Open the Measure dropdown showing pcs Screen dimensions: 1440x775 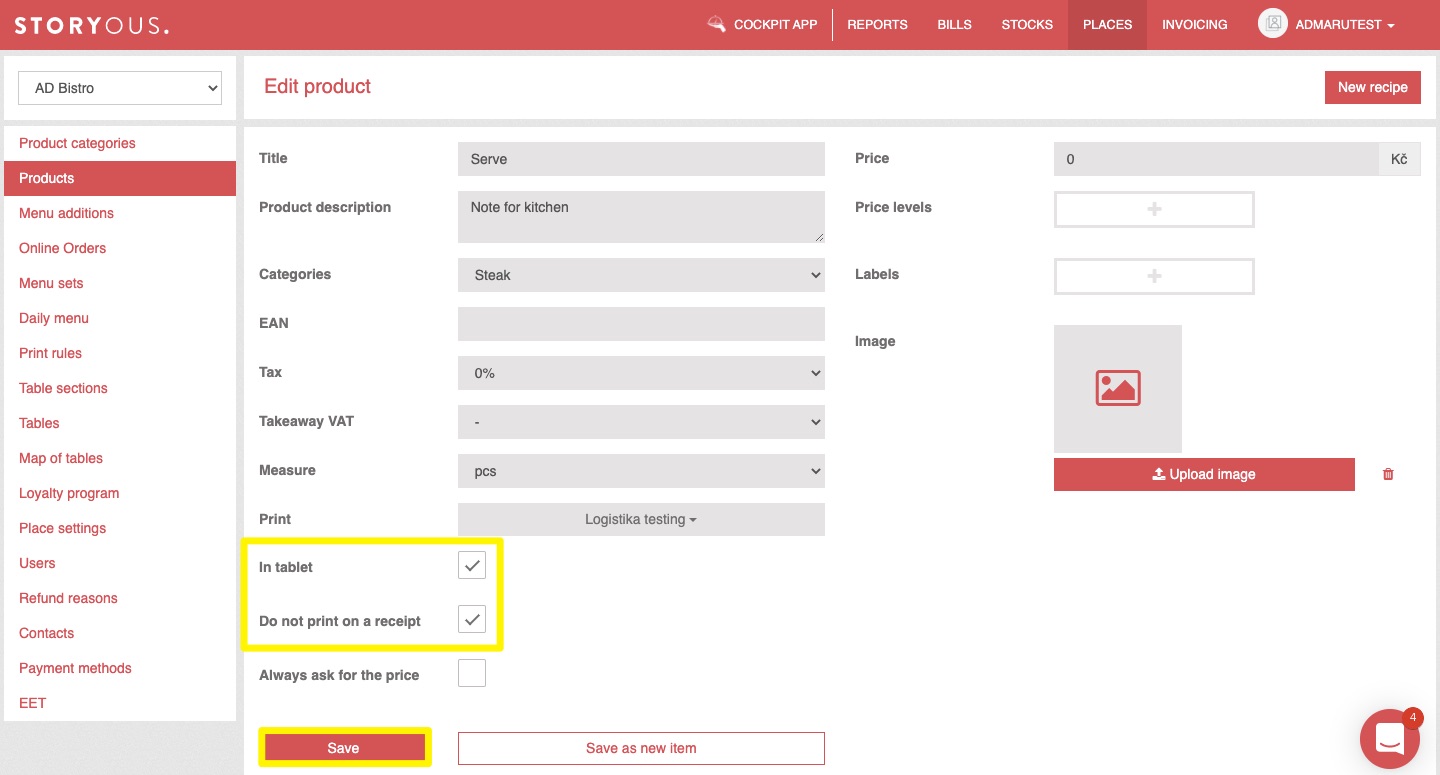(641, 471)
